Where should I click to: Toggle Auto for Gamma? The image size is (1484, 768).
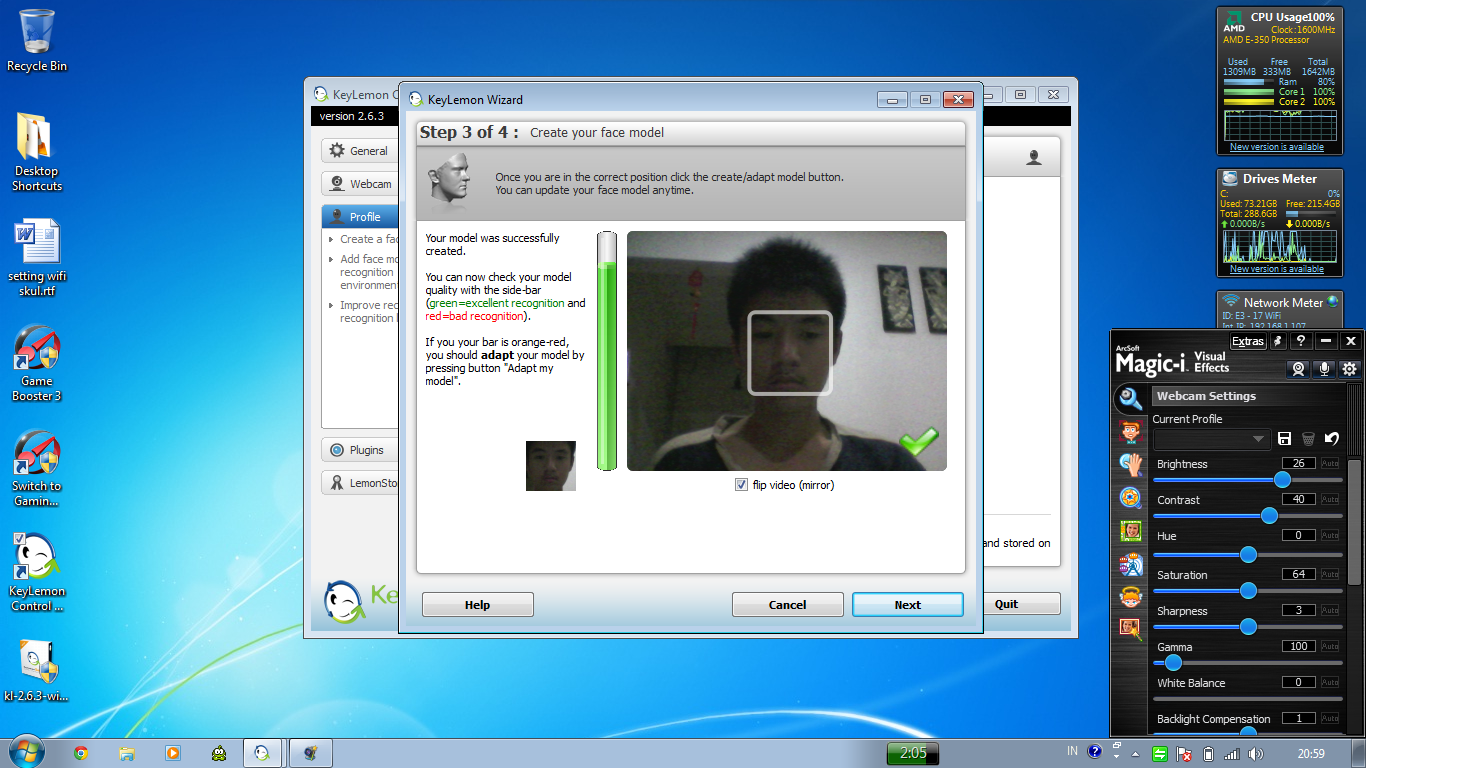[x=1330, y=646]
